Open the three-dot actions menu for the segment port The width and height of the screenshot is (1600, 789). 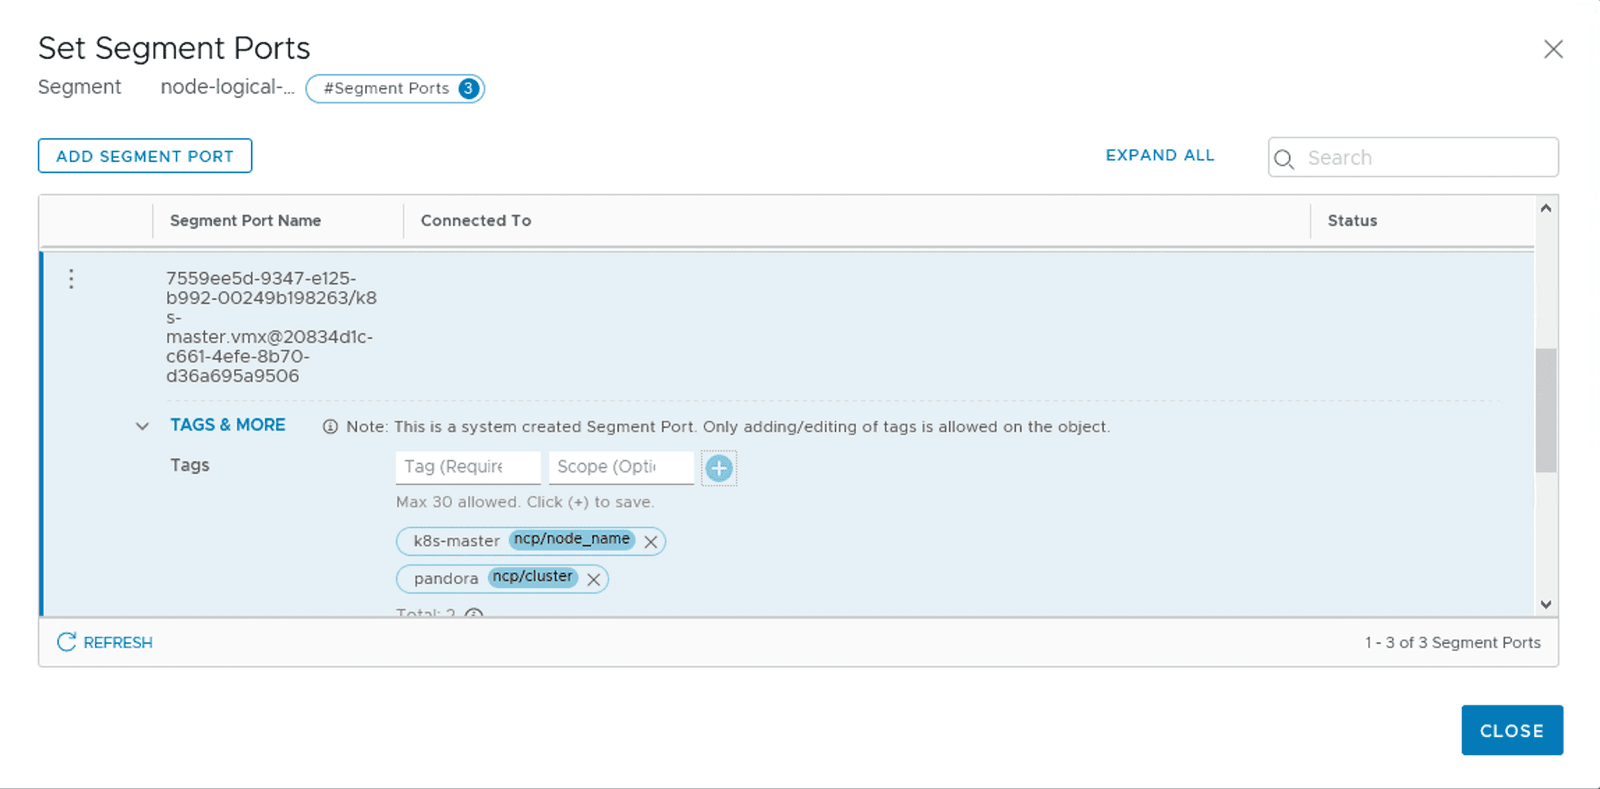click(71, 279)
